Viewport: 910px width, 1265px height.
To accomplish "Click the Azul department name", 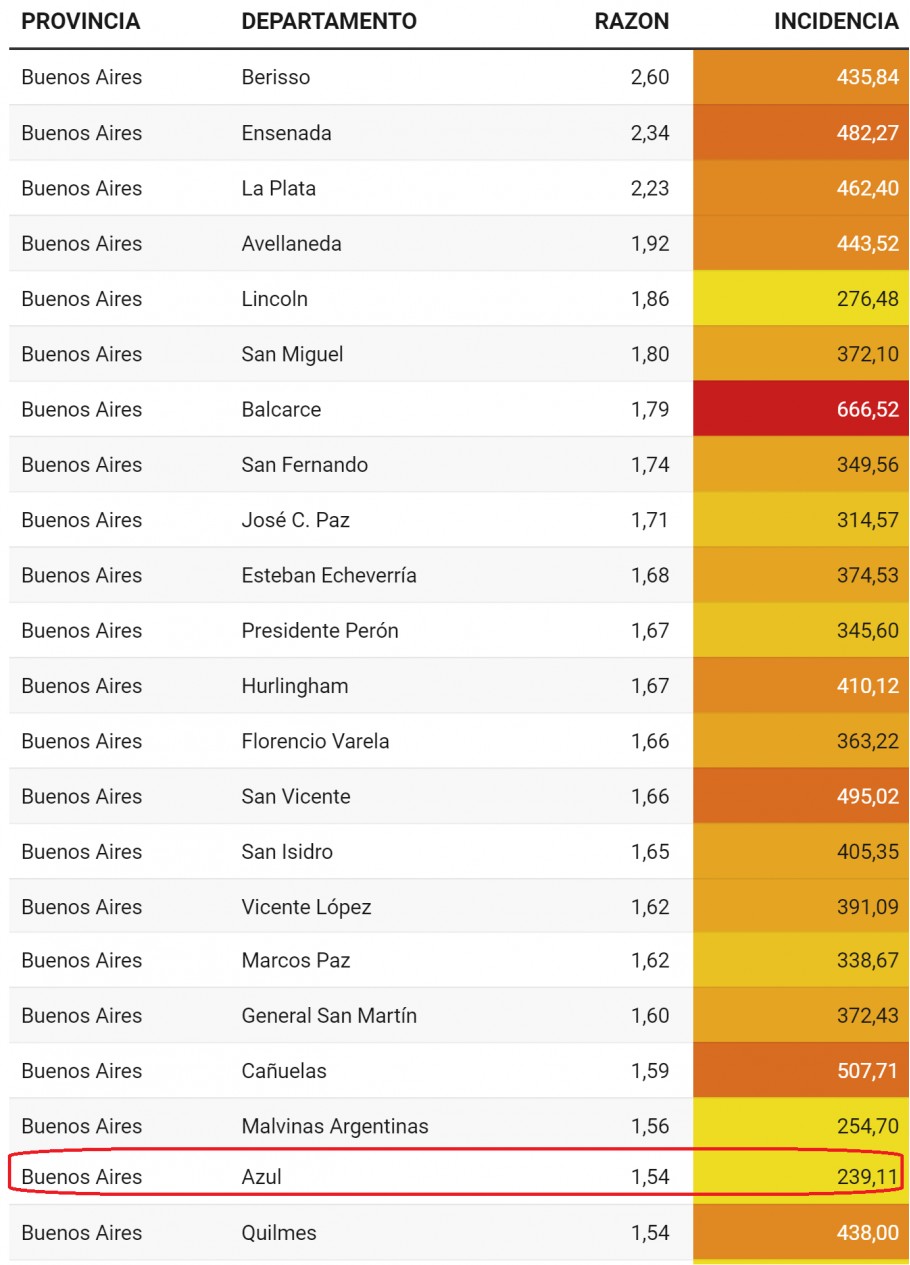I will pyautogui.click(x=262, y=1177).
